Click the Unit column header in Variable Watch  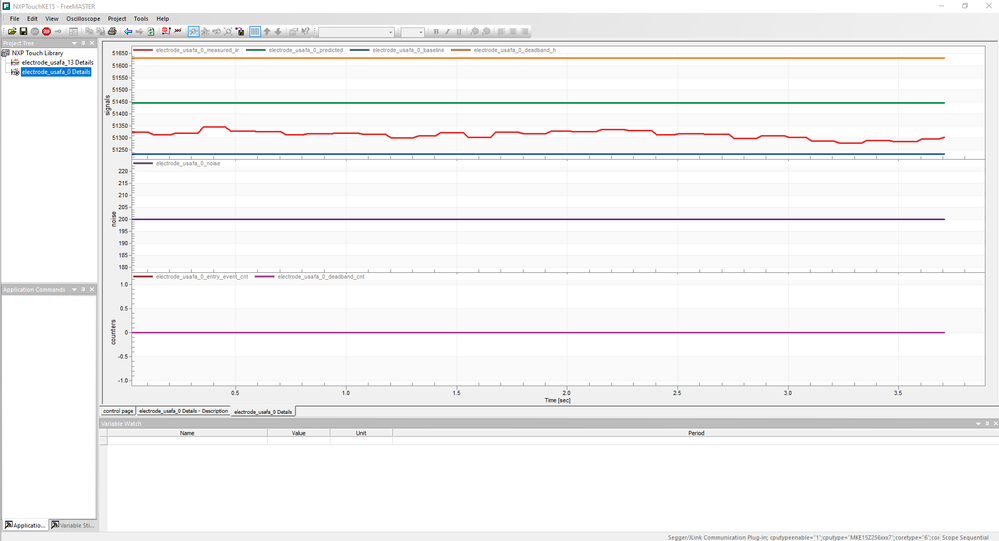(361, 433)
